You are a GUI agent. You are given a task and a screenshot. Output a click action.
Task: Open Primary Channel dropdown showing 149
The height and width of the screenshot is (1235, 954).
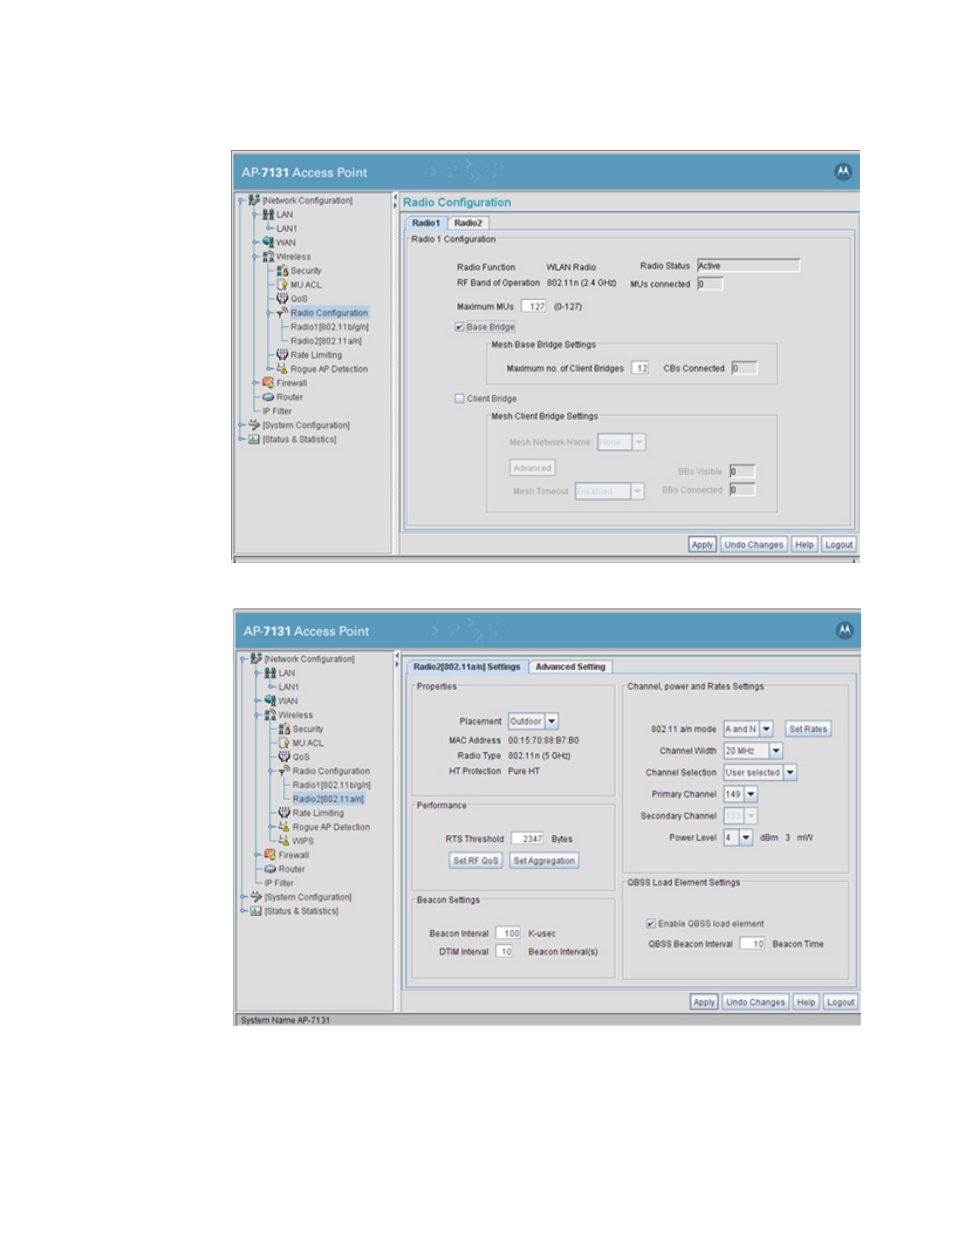pyautogui.click(x=751, y=794)
